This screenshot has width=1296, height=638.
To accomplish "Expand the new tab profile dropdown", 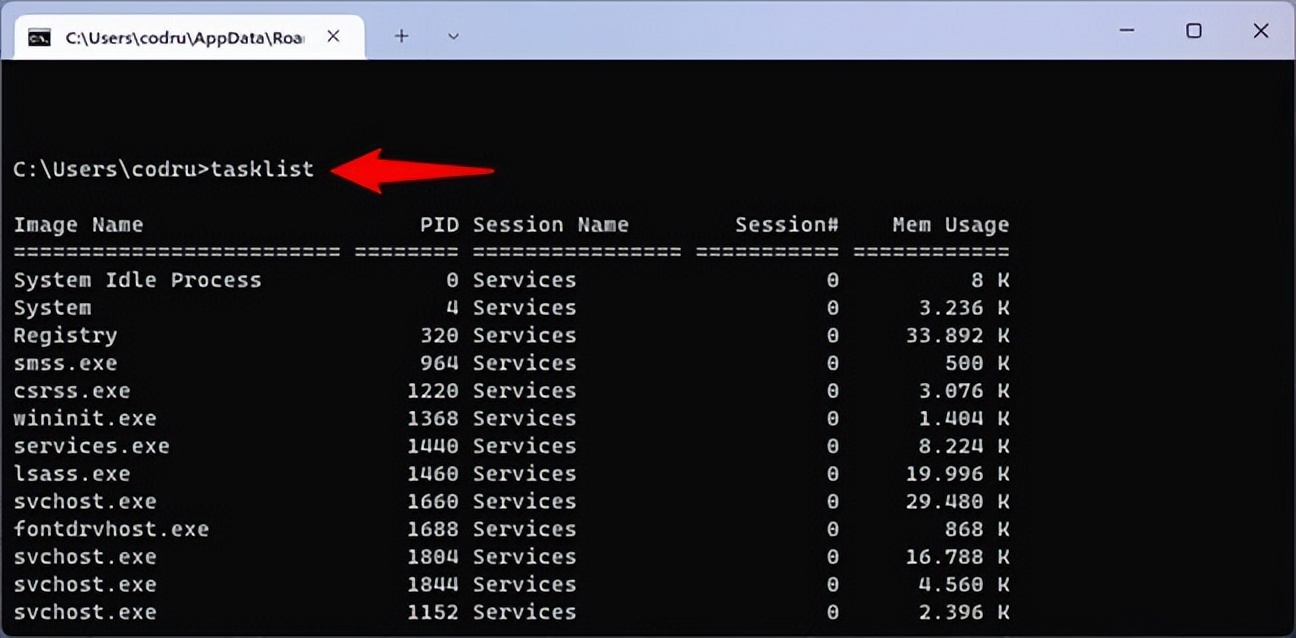I will 453,36.
